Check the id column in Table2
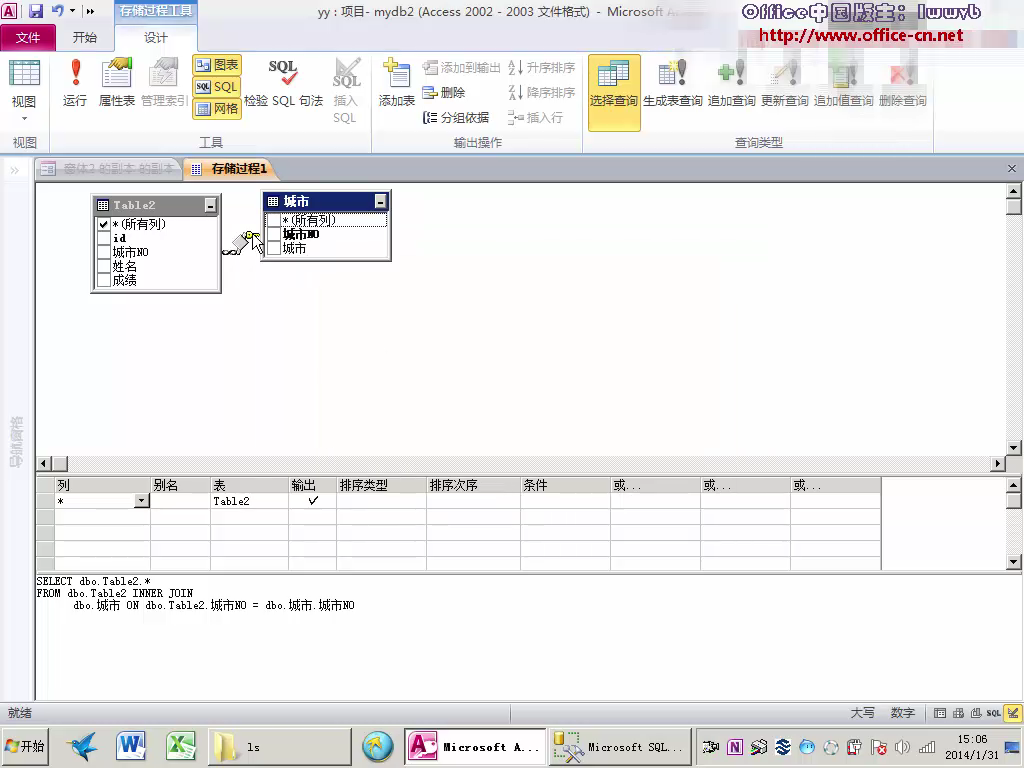This screenshot has width=1024, height=768. 103,238
